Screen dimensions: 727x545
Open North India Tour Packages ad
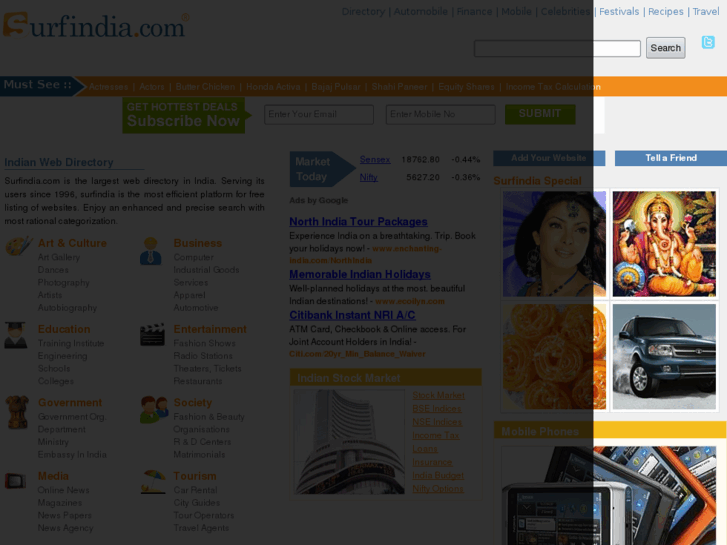tap(358, 222)
